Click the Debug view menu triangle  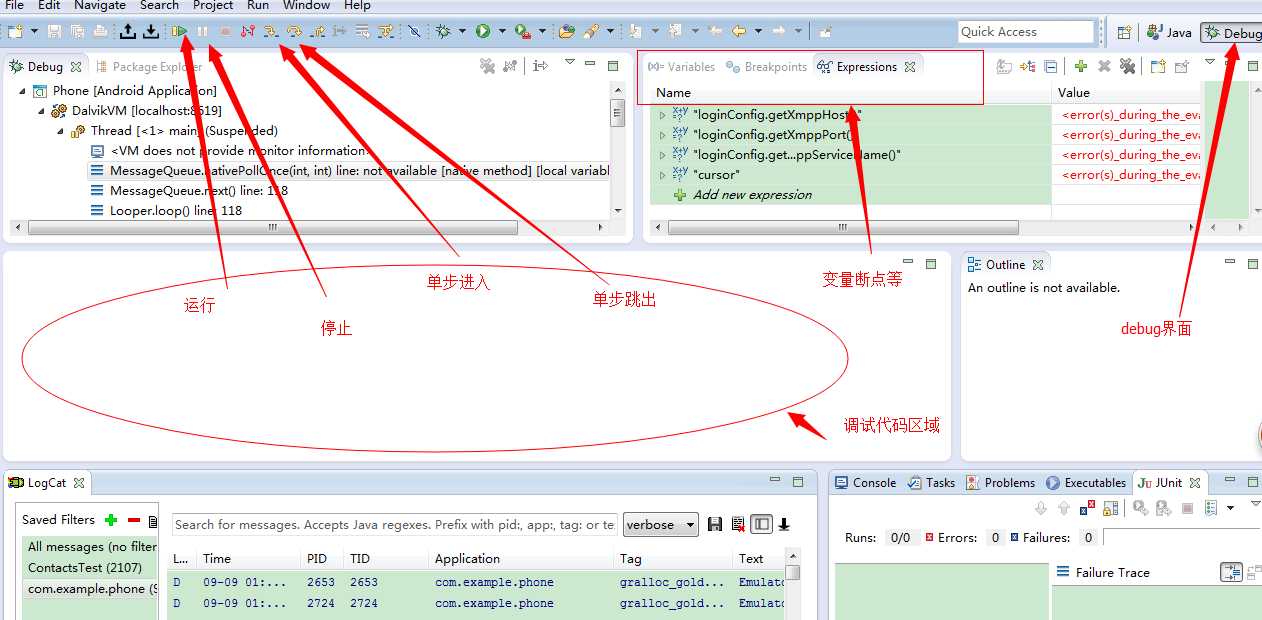pyautogui.click(x=569, y=64)
